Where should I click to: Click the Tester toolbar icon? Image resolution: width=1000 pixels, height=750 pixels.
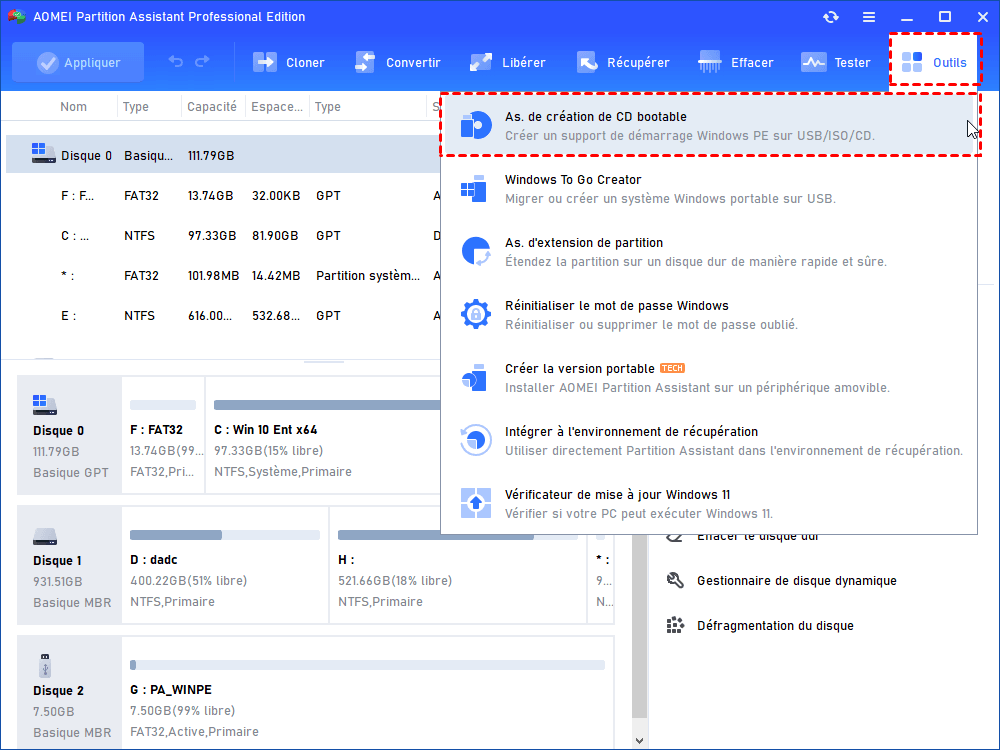coord(814,62)
